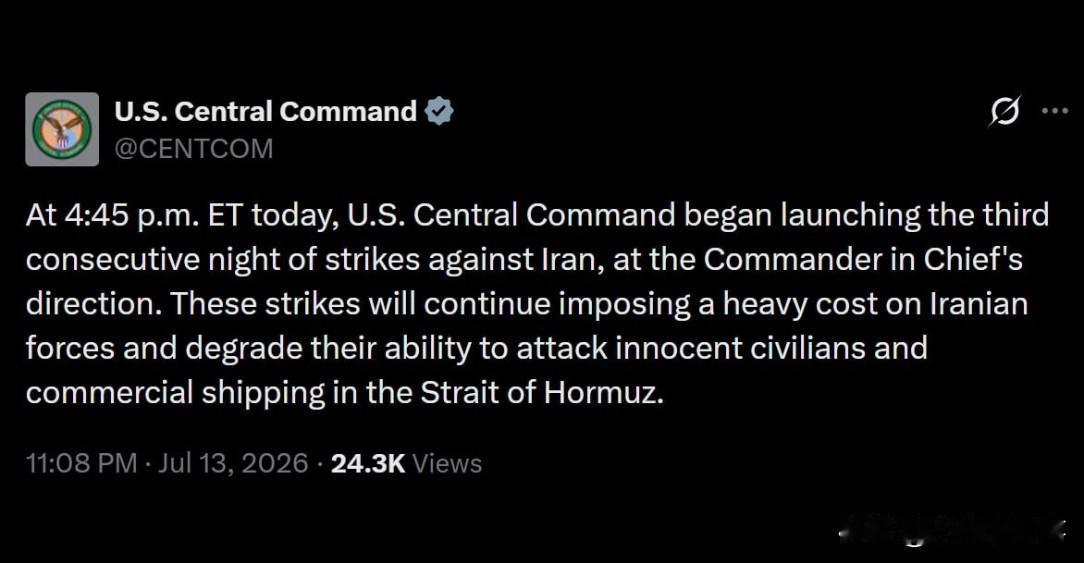Click the eagle emblem inside the avatar
The height and width of the screenshot is (563, 1084).
[63, 128]
